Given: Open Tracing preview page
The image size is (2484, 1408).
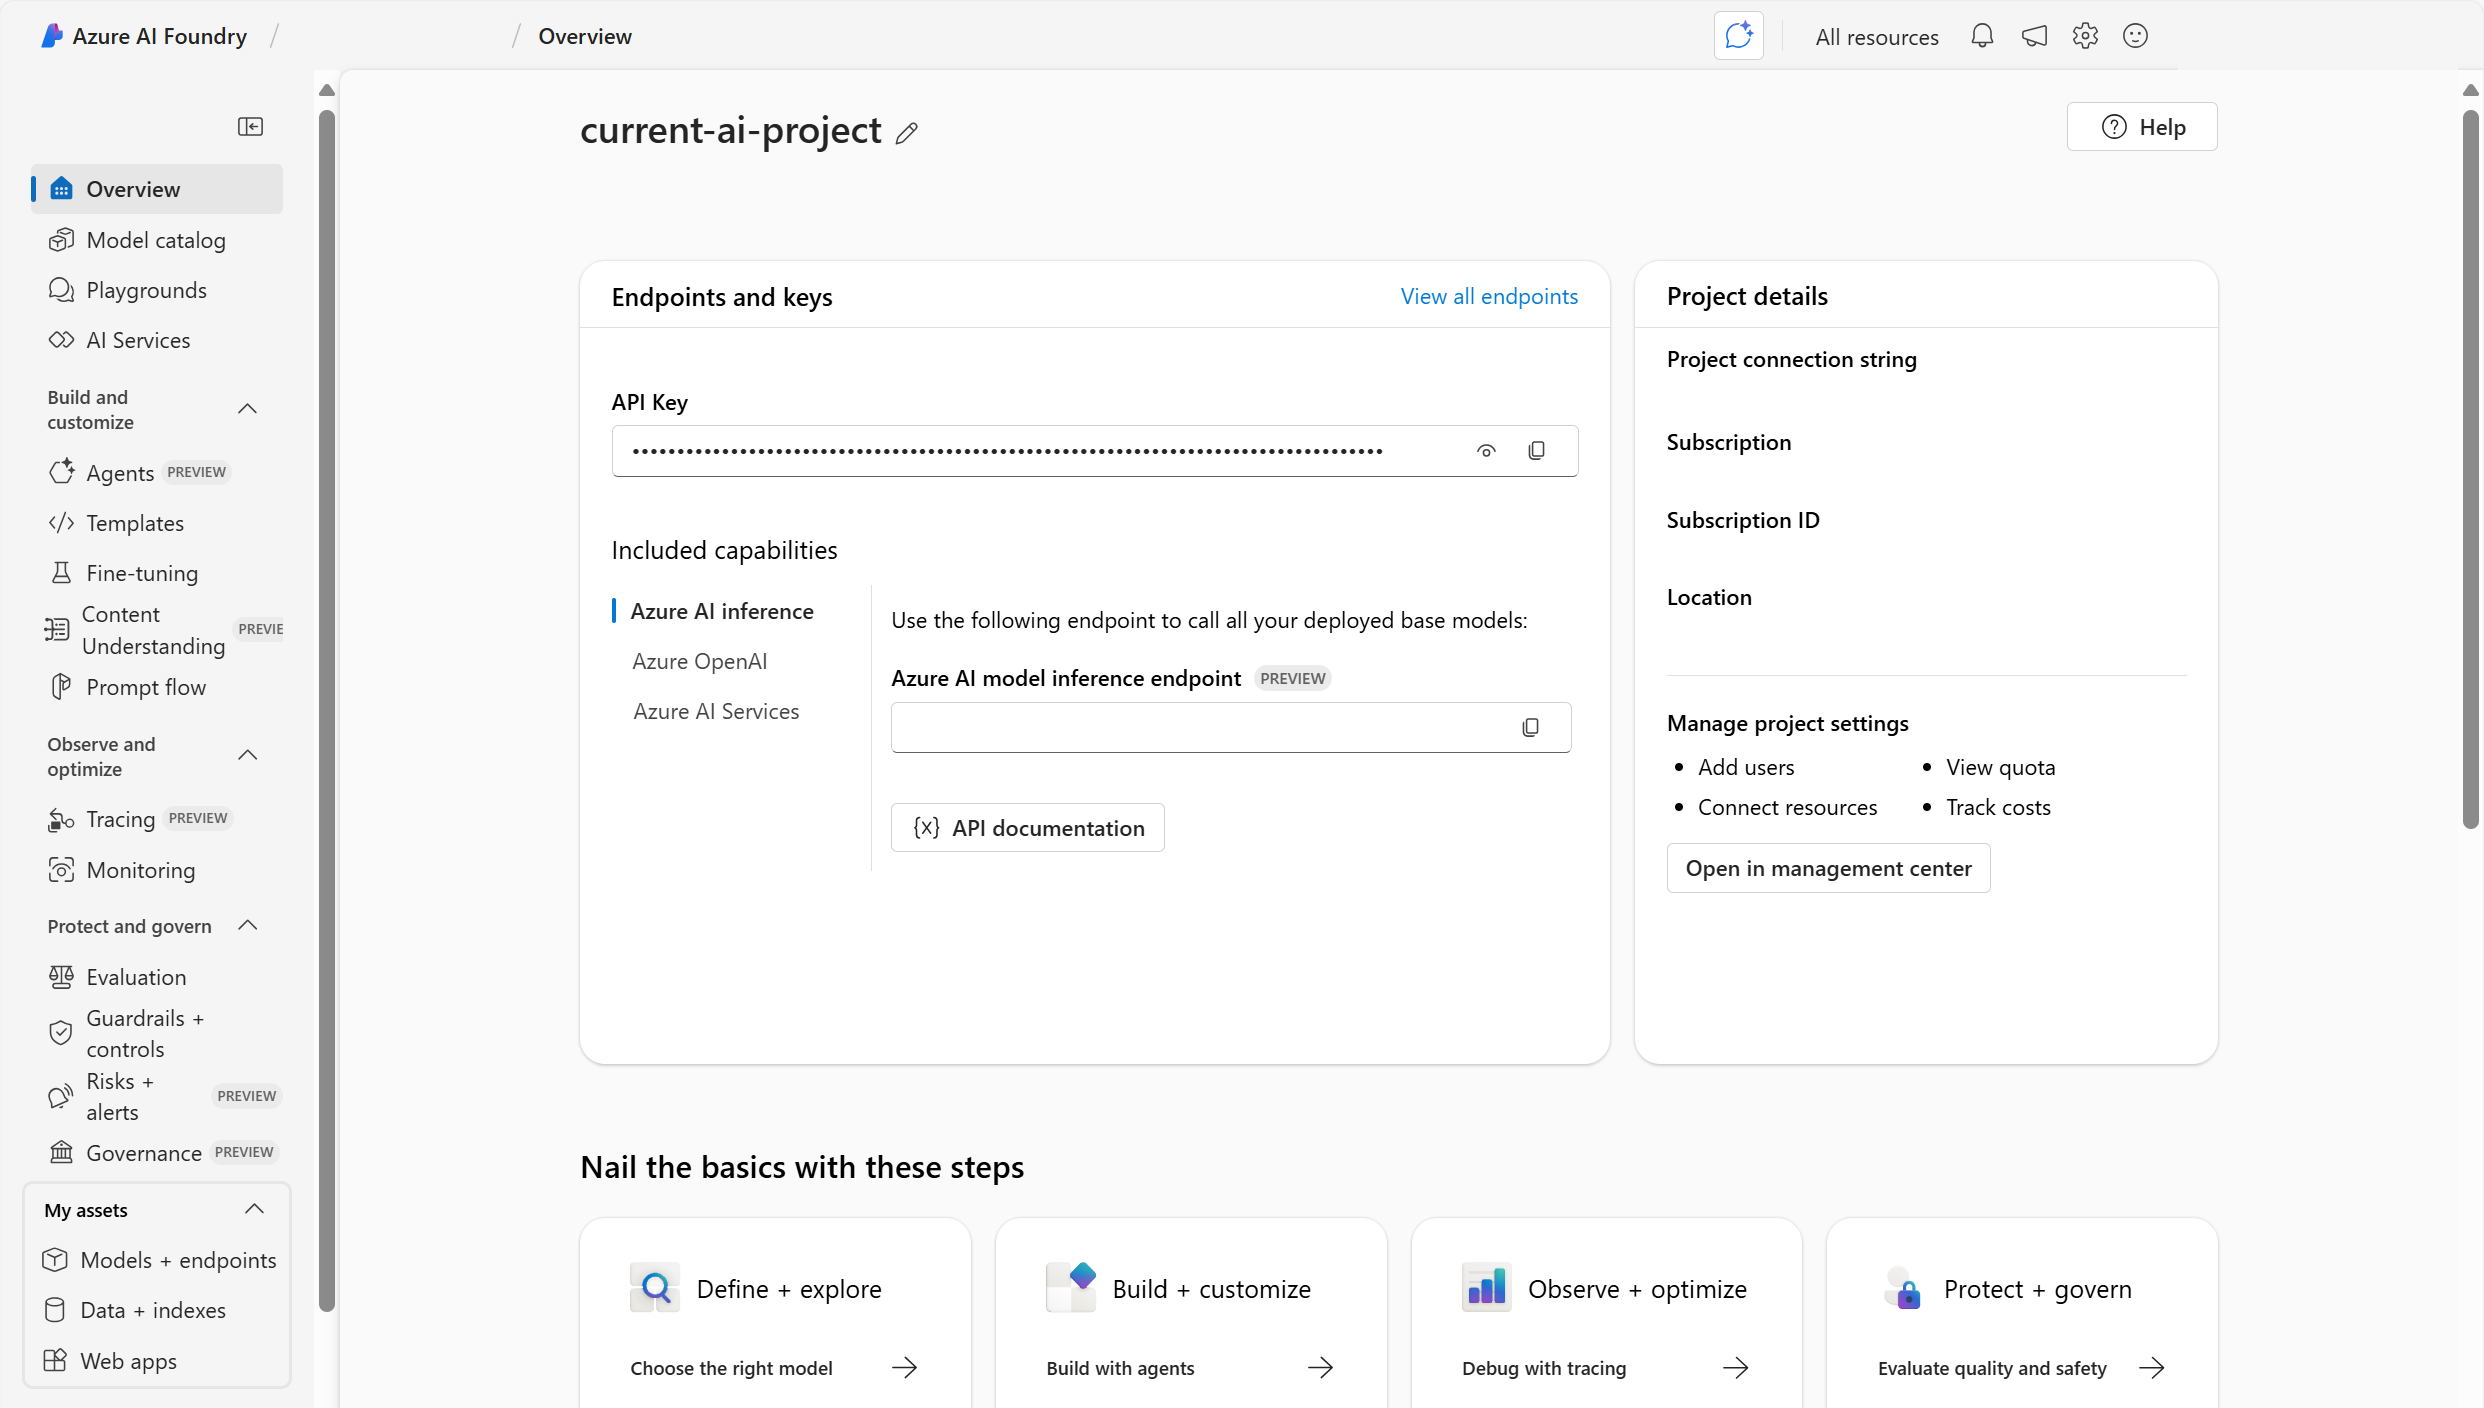Looking at the screenshot, I should 157,819.
